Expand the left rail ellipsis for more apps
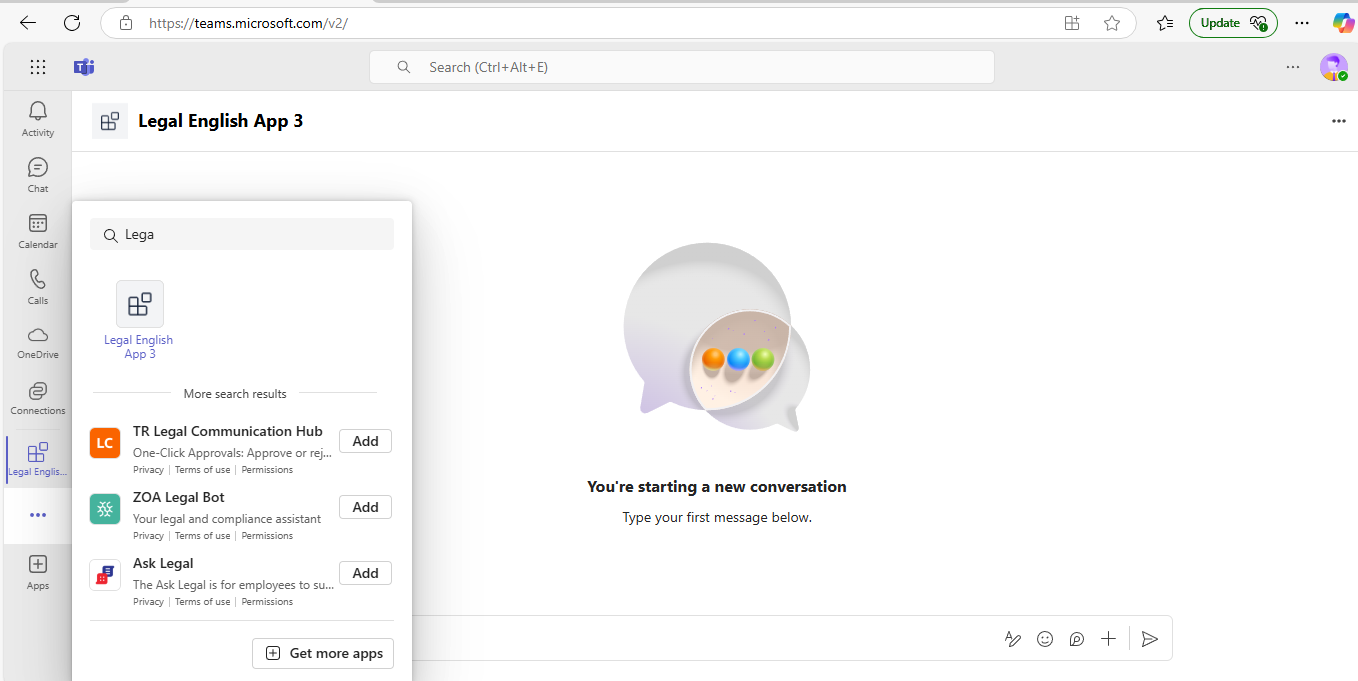Screen dimensions: 1358x681 37,514
